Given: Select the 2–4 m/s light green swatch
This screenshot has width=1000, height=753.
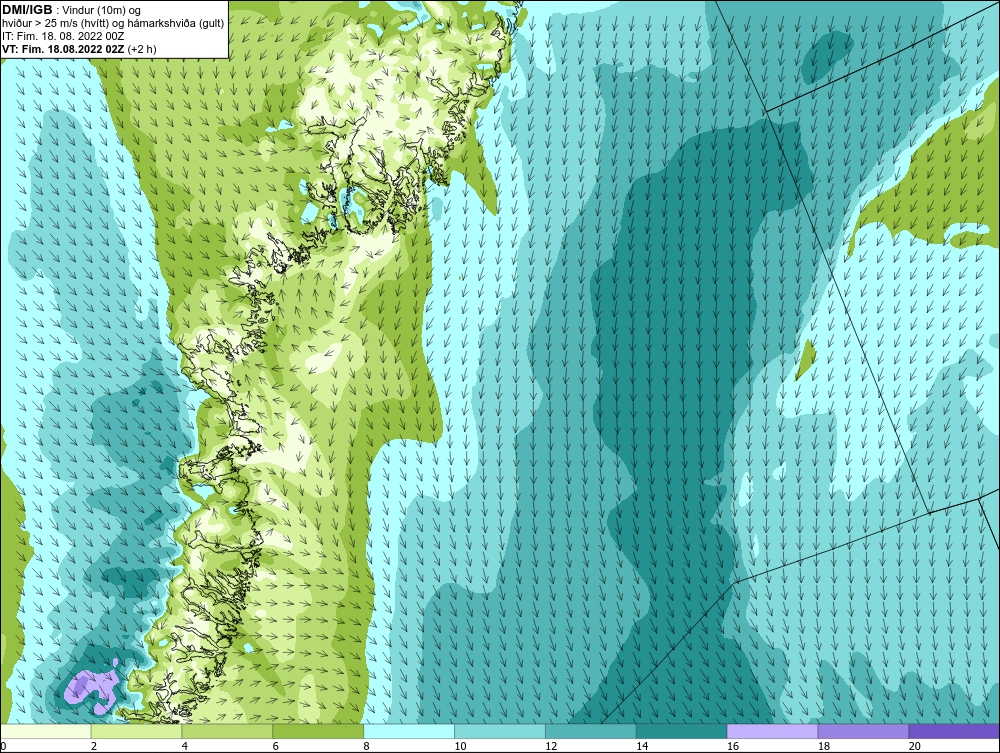Looking at the screenshot, I should pyautogui.click(x=136, y=731).
